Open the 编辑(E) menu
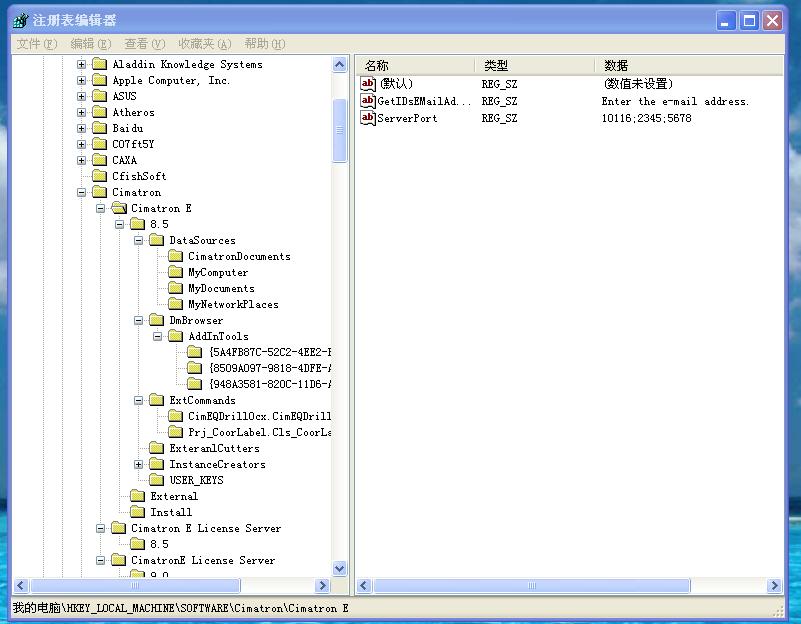 coord(90,44)
